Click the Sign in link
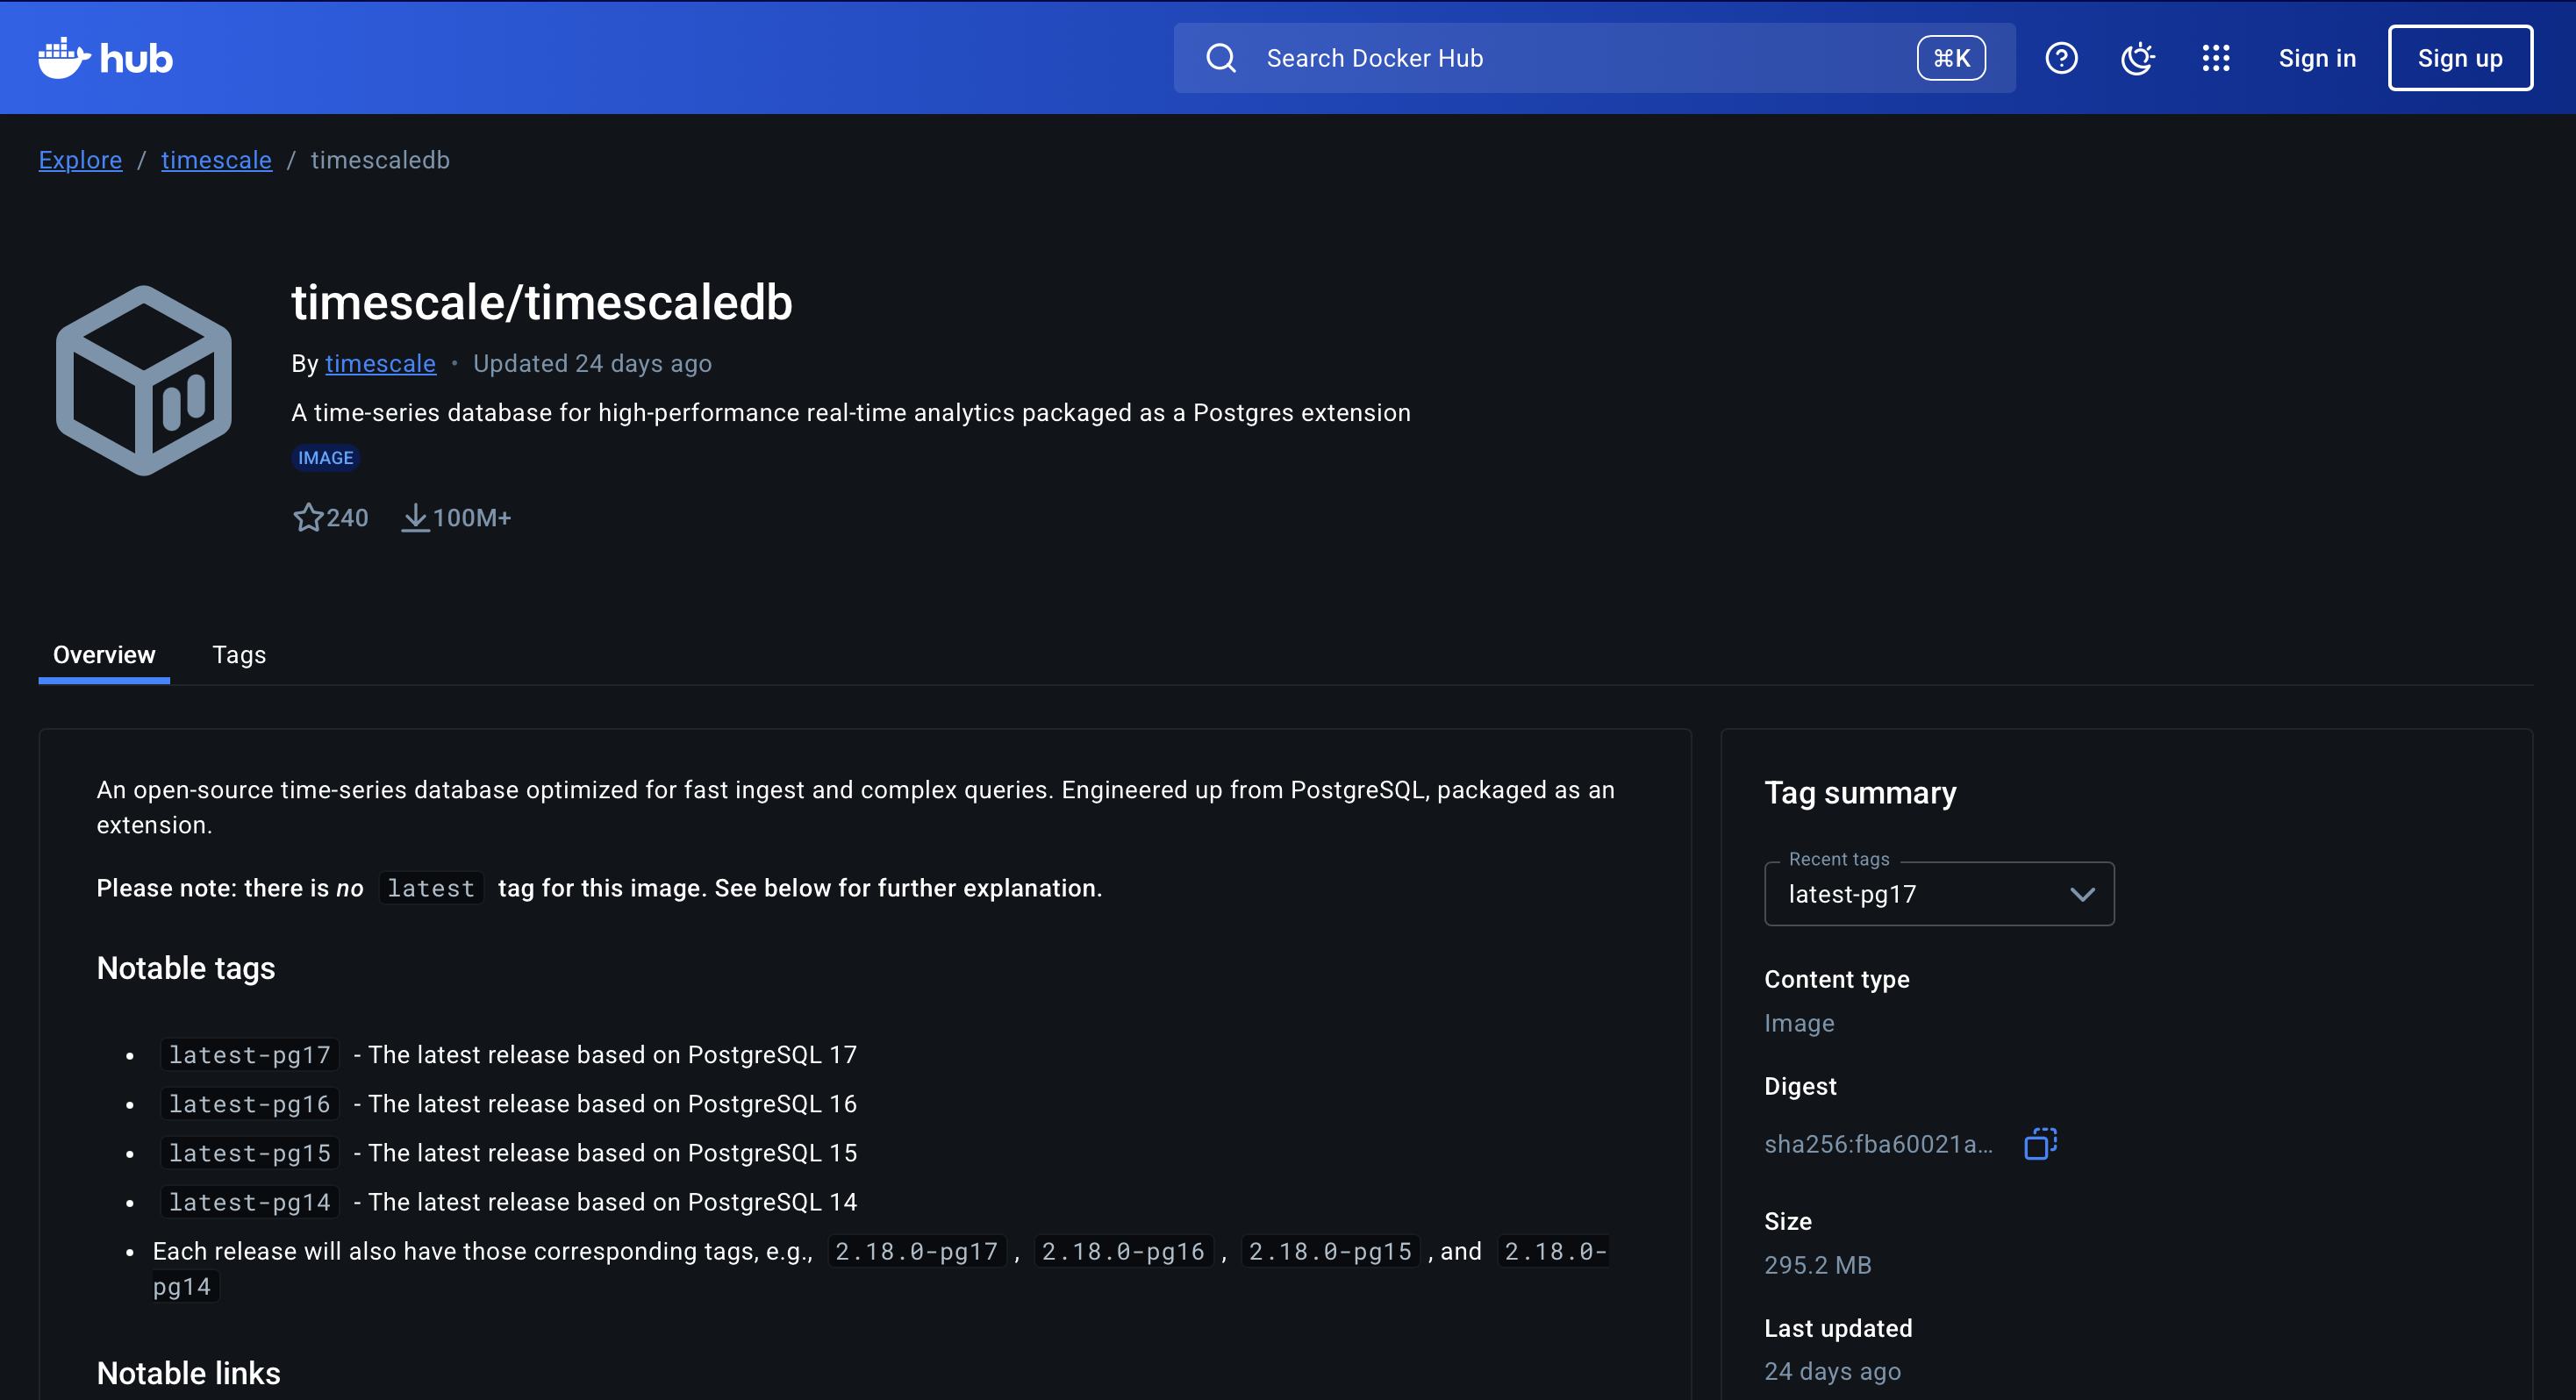The width and height of the screenshot is (2576, 1400). (2316, 58)
